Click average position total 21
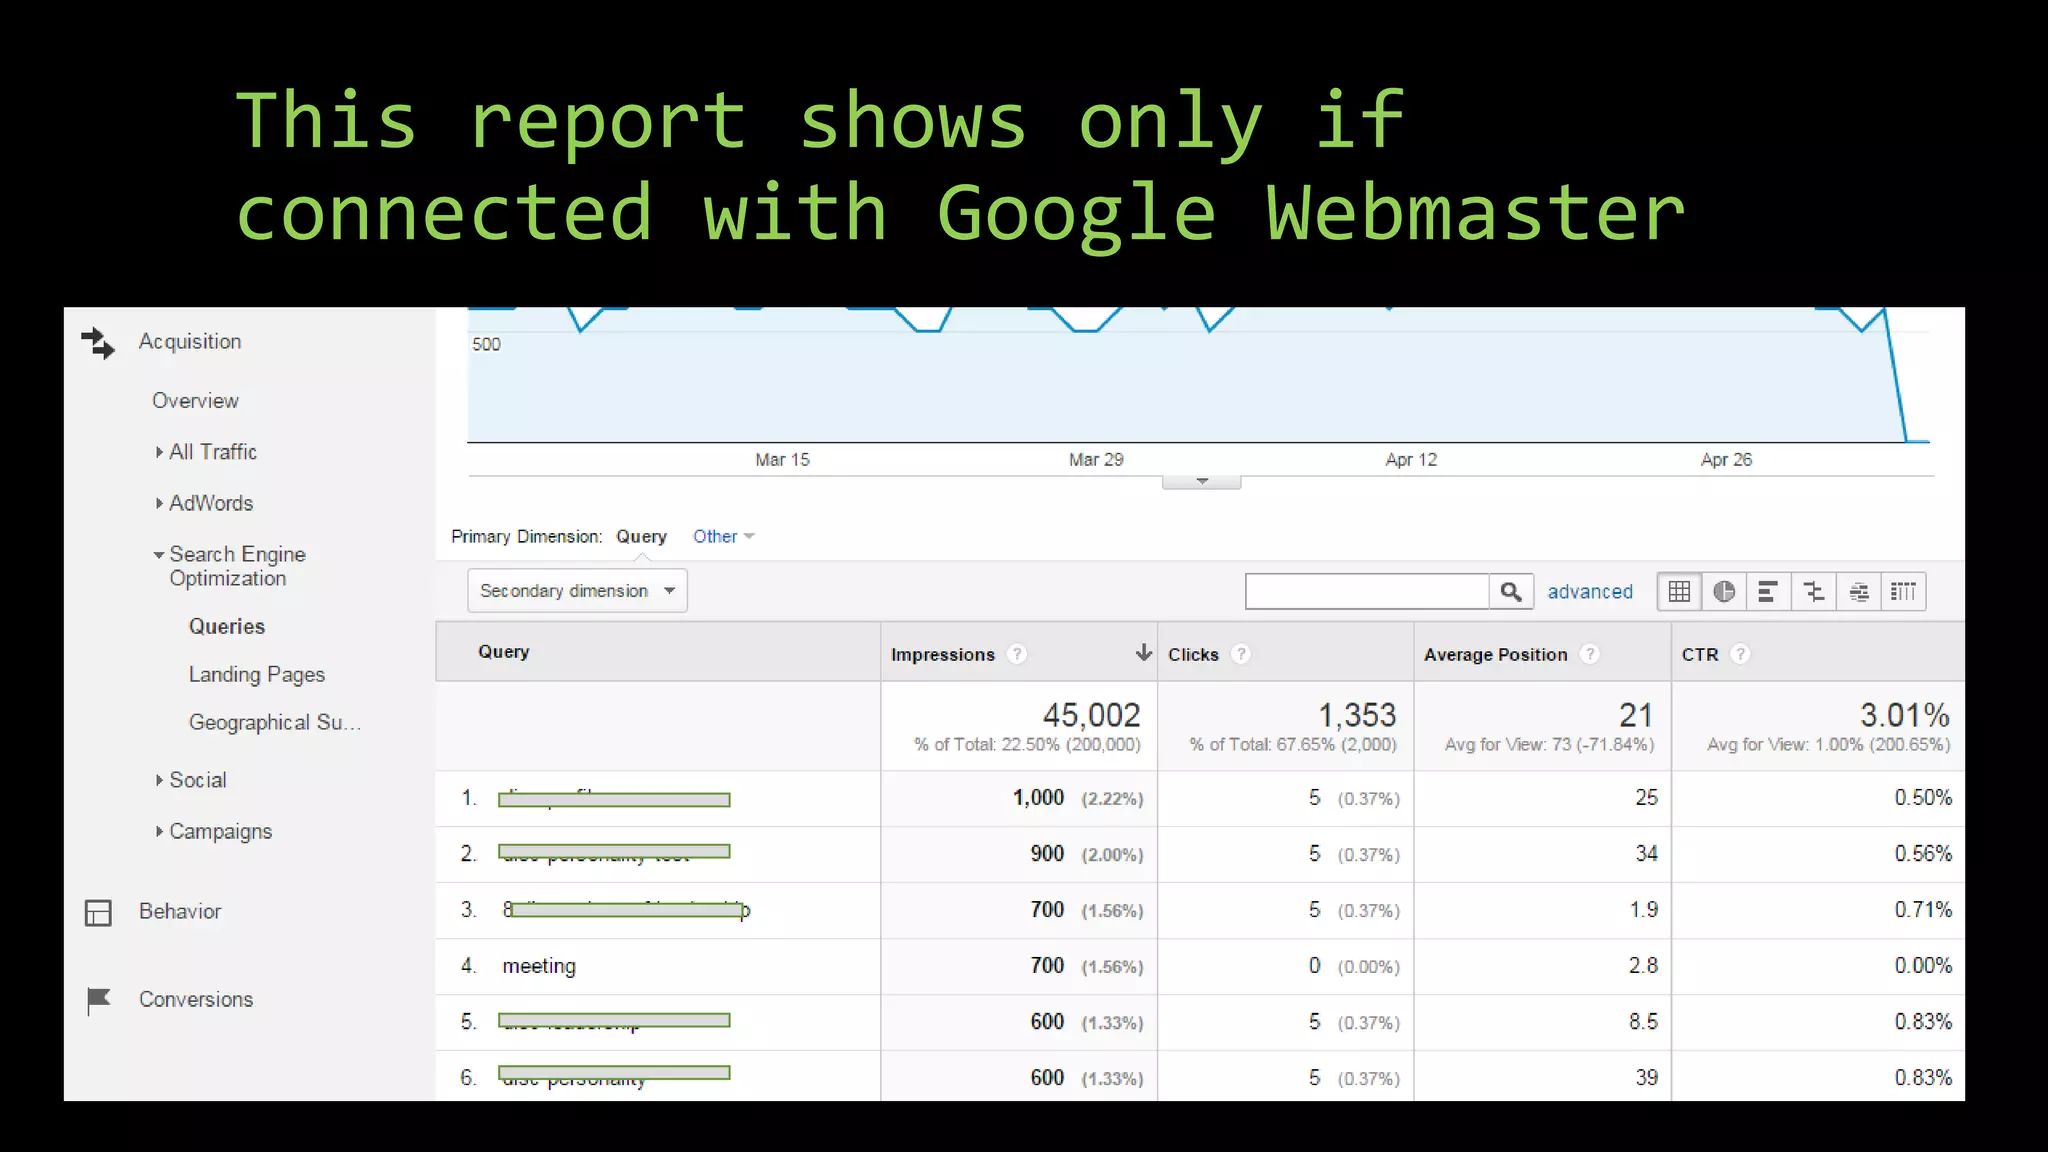 pyautogui.click(x=1636, y=715)
